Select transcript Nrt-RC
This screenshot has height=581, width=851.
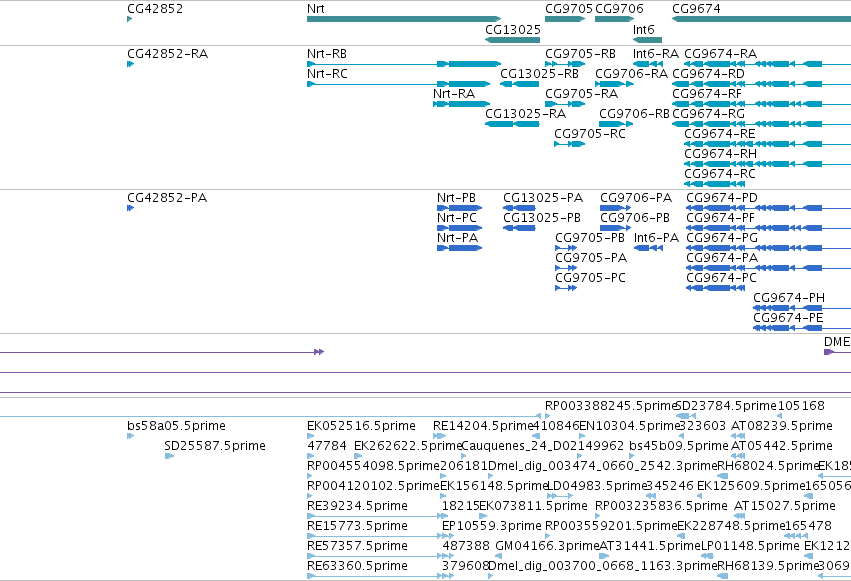tap(398, 84)
